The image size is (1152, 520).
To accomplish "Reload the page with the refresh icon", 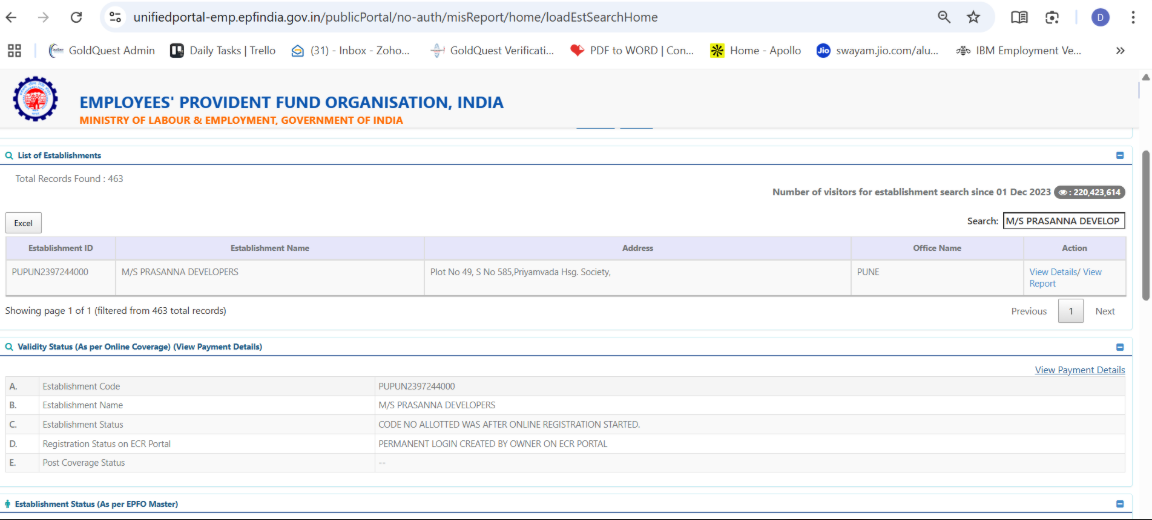I will tap(76, 17).
